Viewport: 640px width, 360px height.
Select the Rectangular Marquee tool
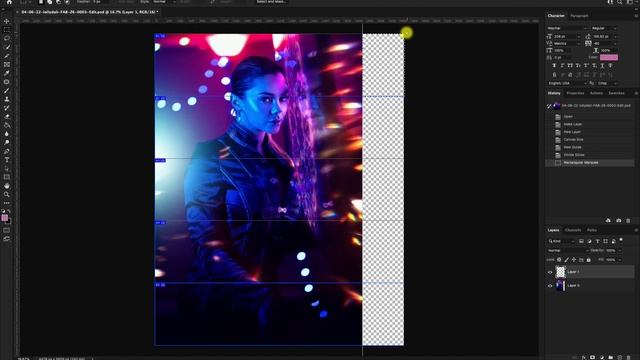(x=7, y=30)
